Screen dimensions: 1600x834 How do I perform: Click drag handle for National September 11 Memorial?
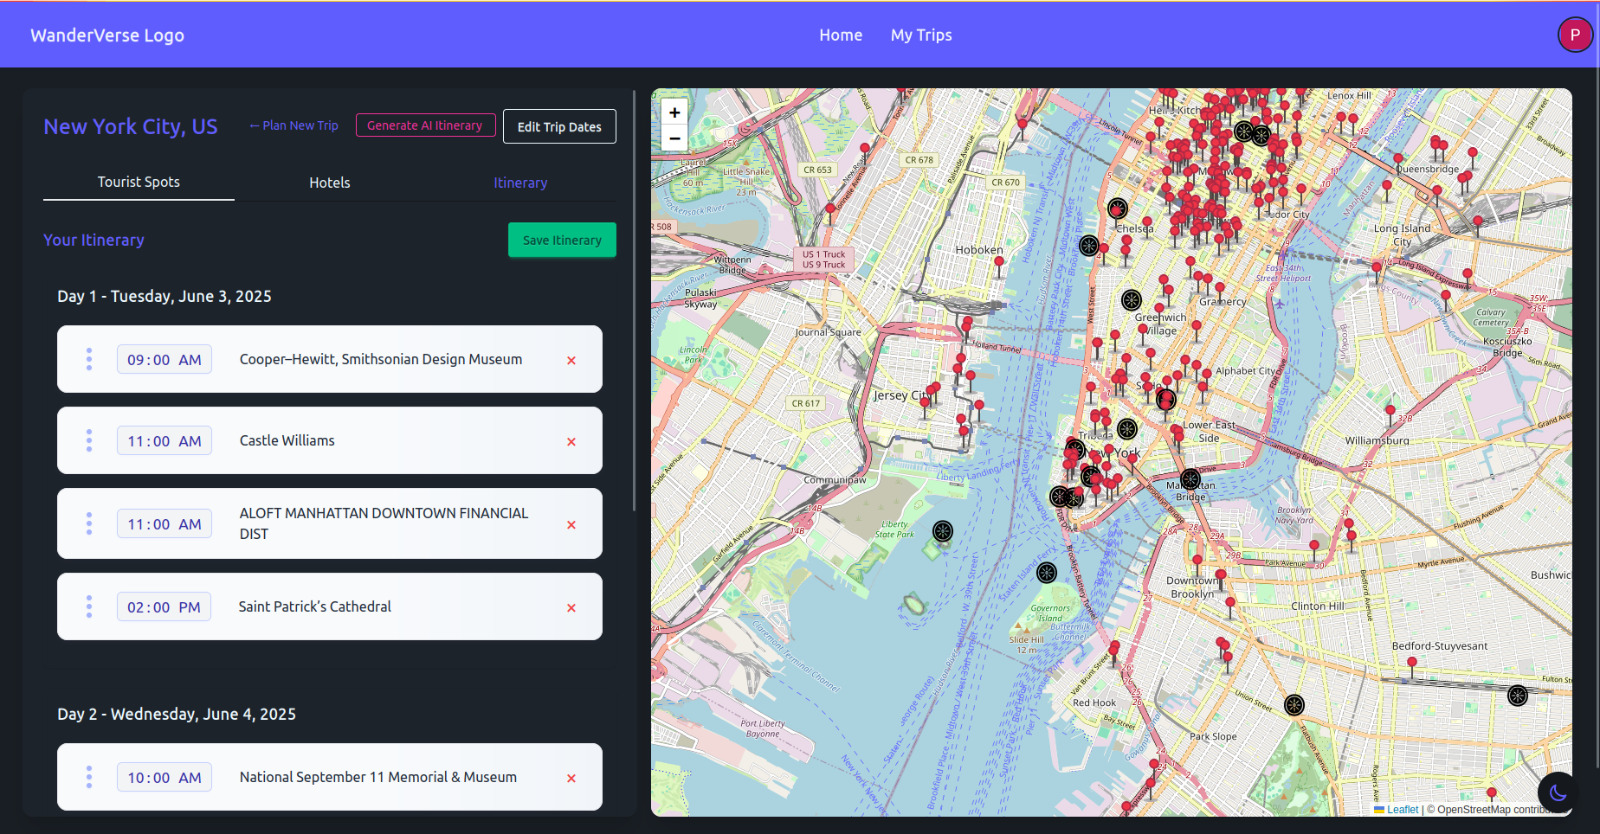tap(89, 777)
